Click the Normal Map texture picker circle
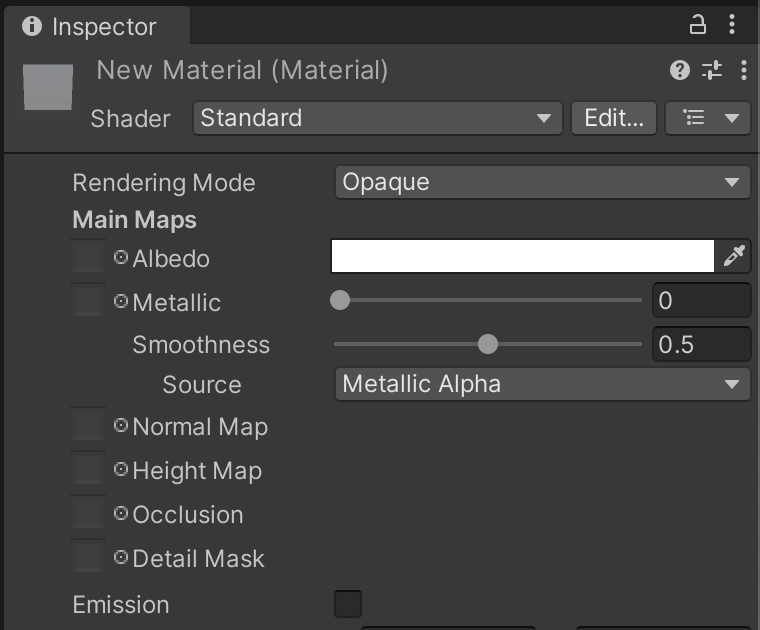The image size is (760, 630). coord(121,426)
